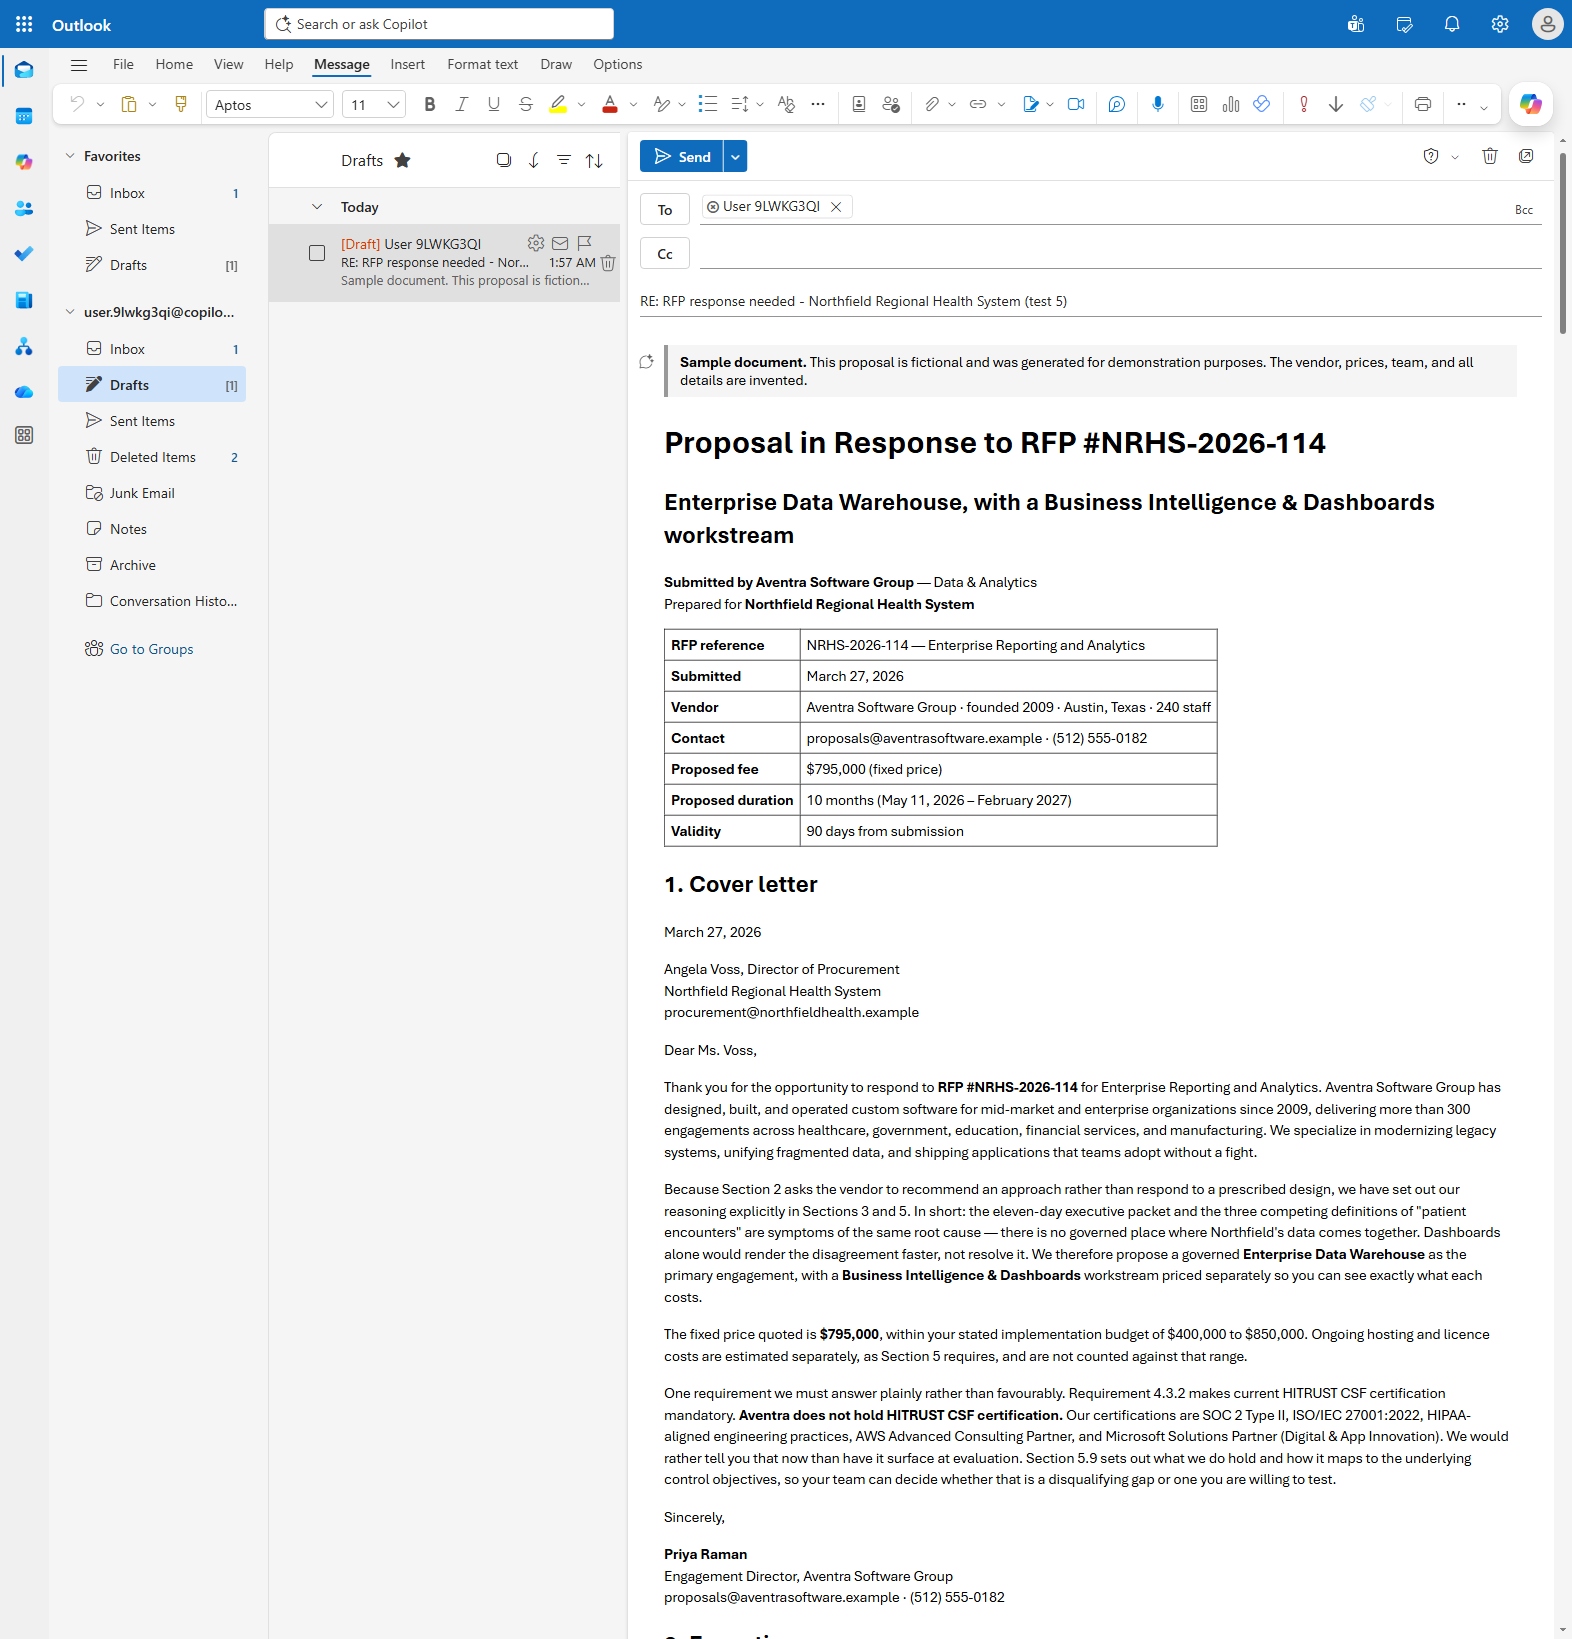
Task: Go to Groups link in folder pane
Action: click(151, 649)
